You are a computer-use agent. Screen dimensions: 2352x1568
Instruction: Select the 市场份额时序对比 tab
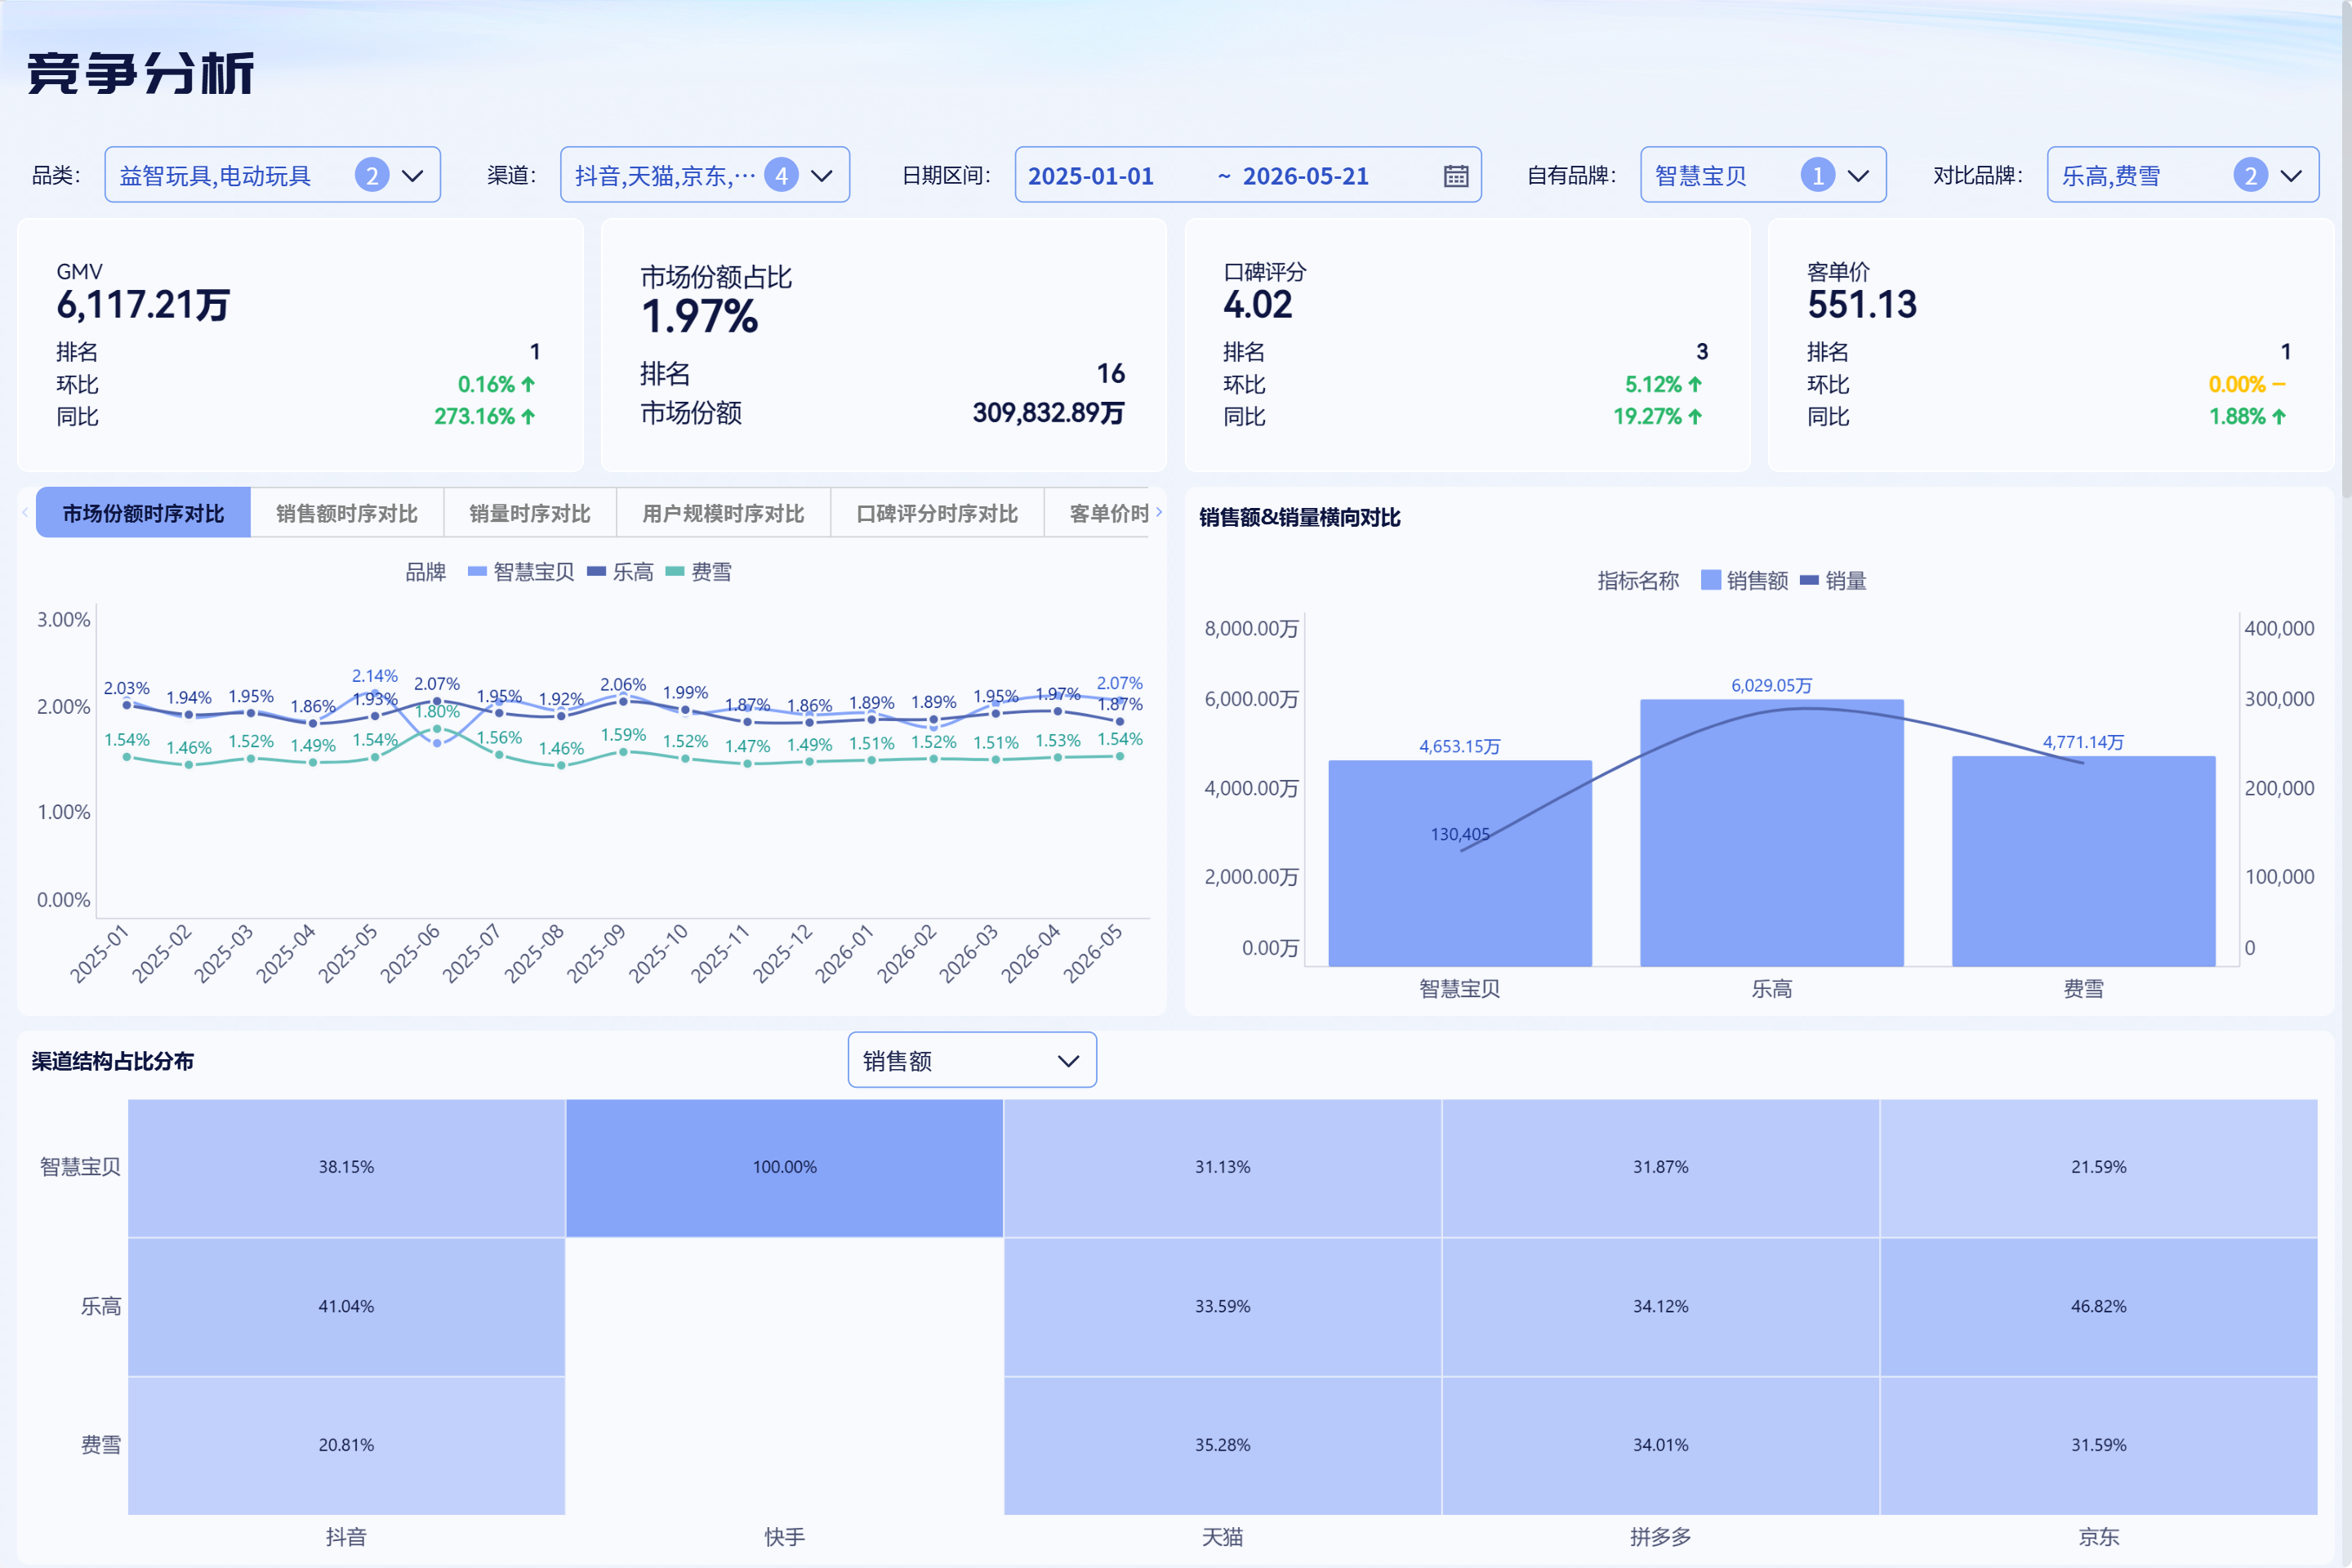click(x=143, y=513)
